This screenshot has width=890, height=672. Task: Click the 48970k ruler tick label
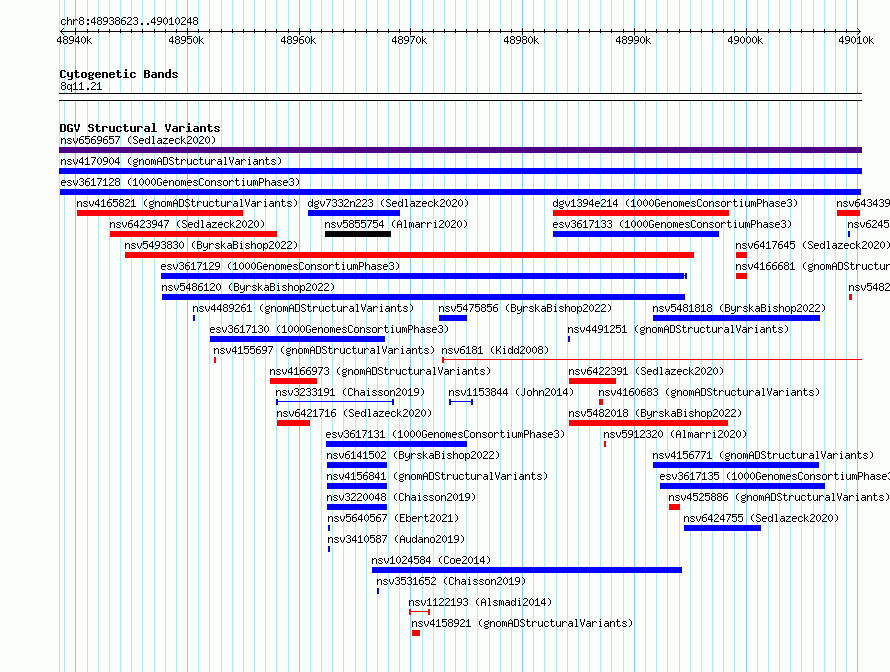(x=409, y=40)
